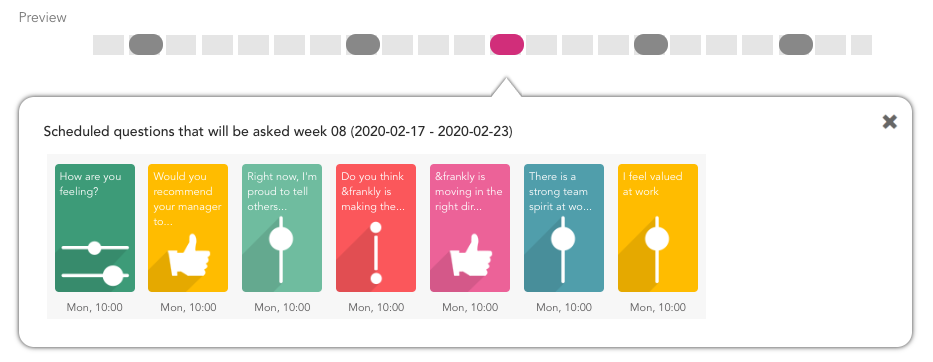Click slider icon on 'strong team spirit' card
This screenshot has height=362, width=933.
point(563,249)
